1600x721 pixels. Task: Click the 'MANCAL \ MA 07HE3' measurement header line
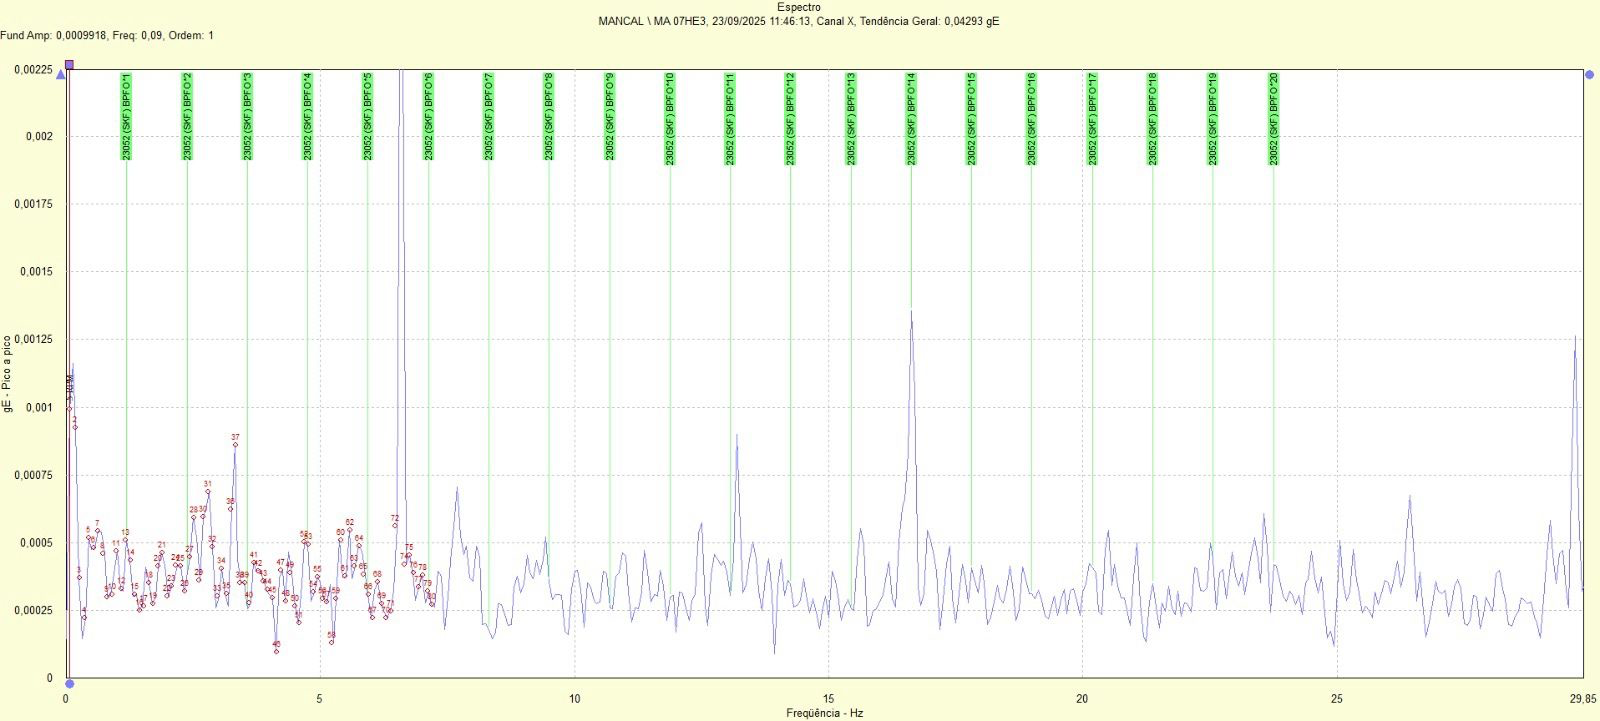[799, 21]
